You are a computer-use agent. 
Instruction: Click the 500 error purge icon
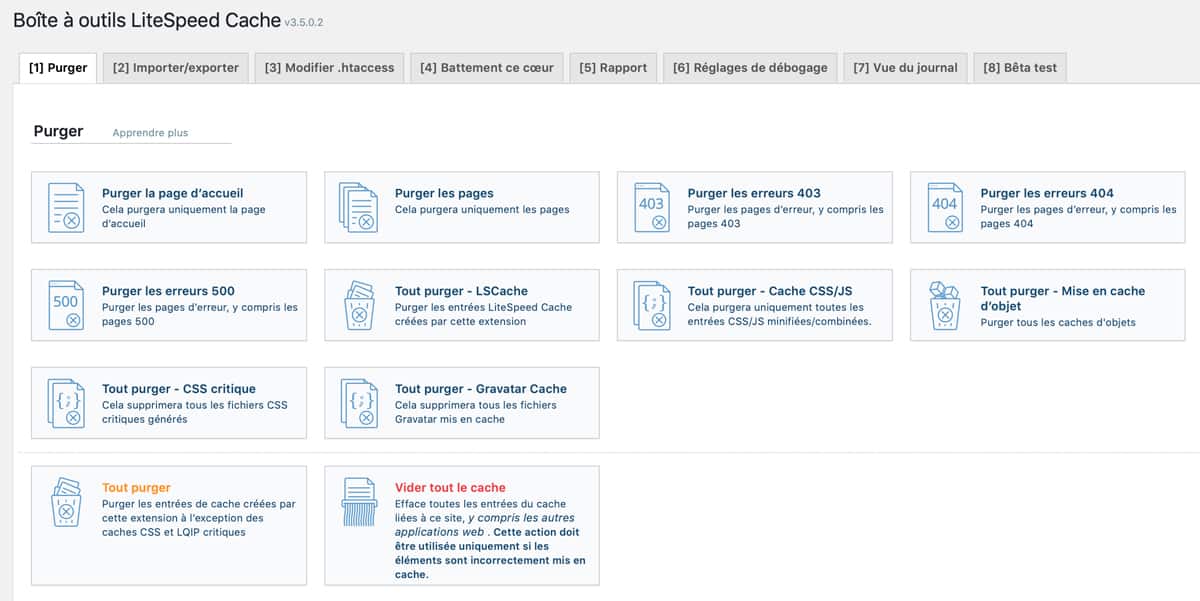(64, 304)
